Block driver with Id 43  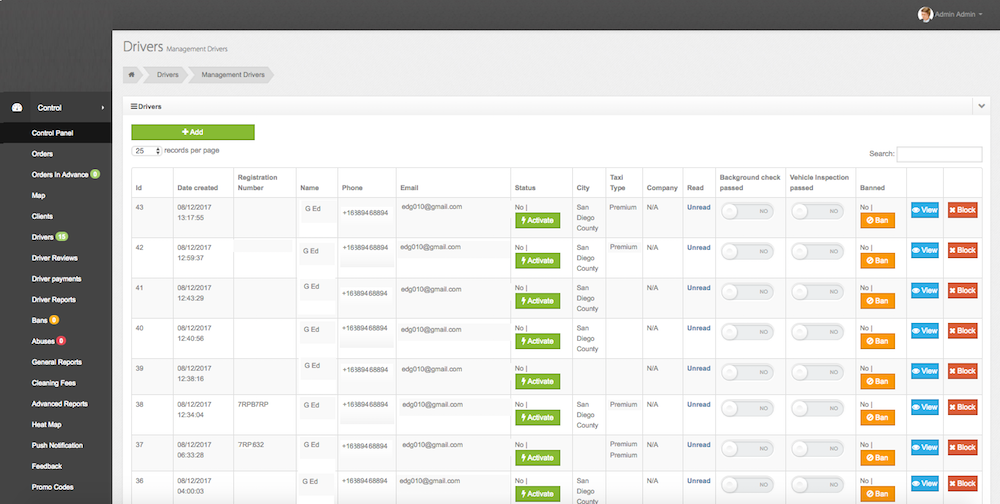(962, 210)
